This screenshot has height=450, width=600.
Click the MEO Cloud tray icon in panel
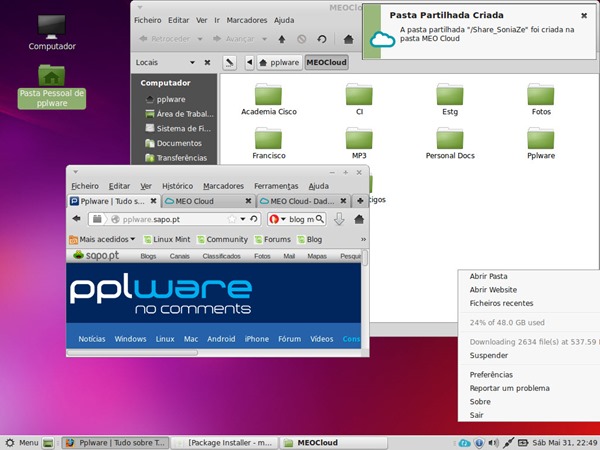coord(465,443)
